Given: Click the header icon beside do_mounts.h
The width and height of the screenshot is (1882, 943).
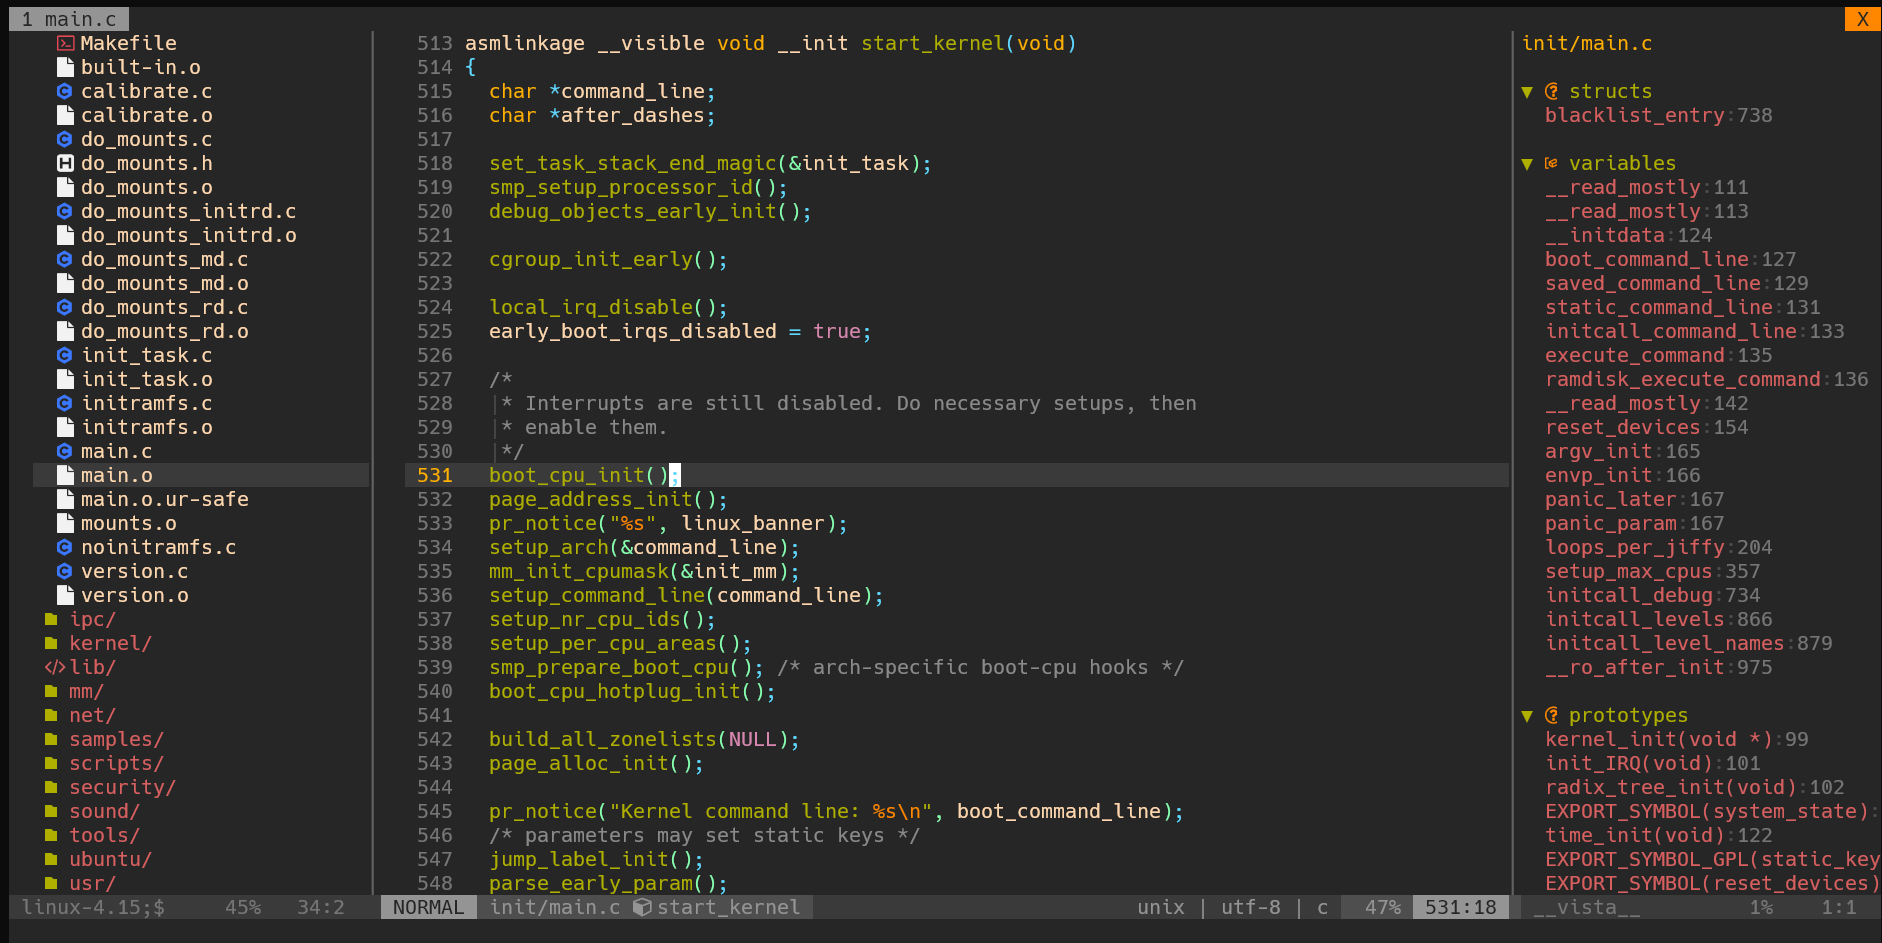Looking at the screenshot, I should (x=65, y=163).
